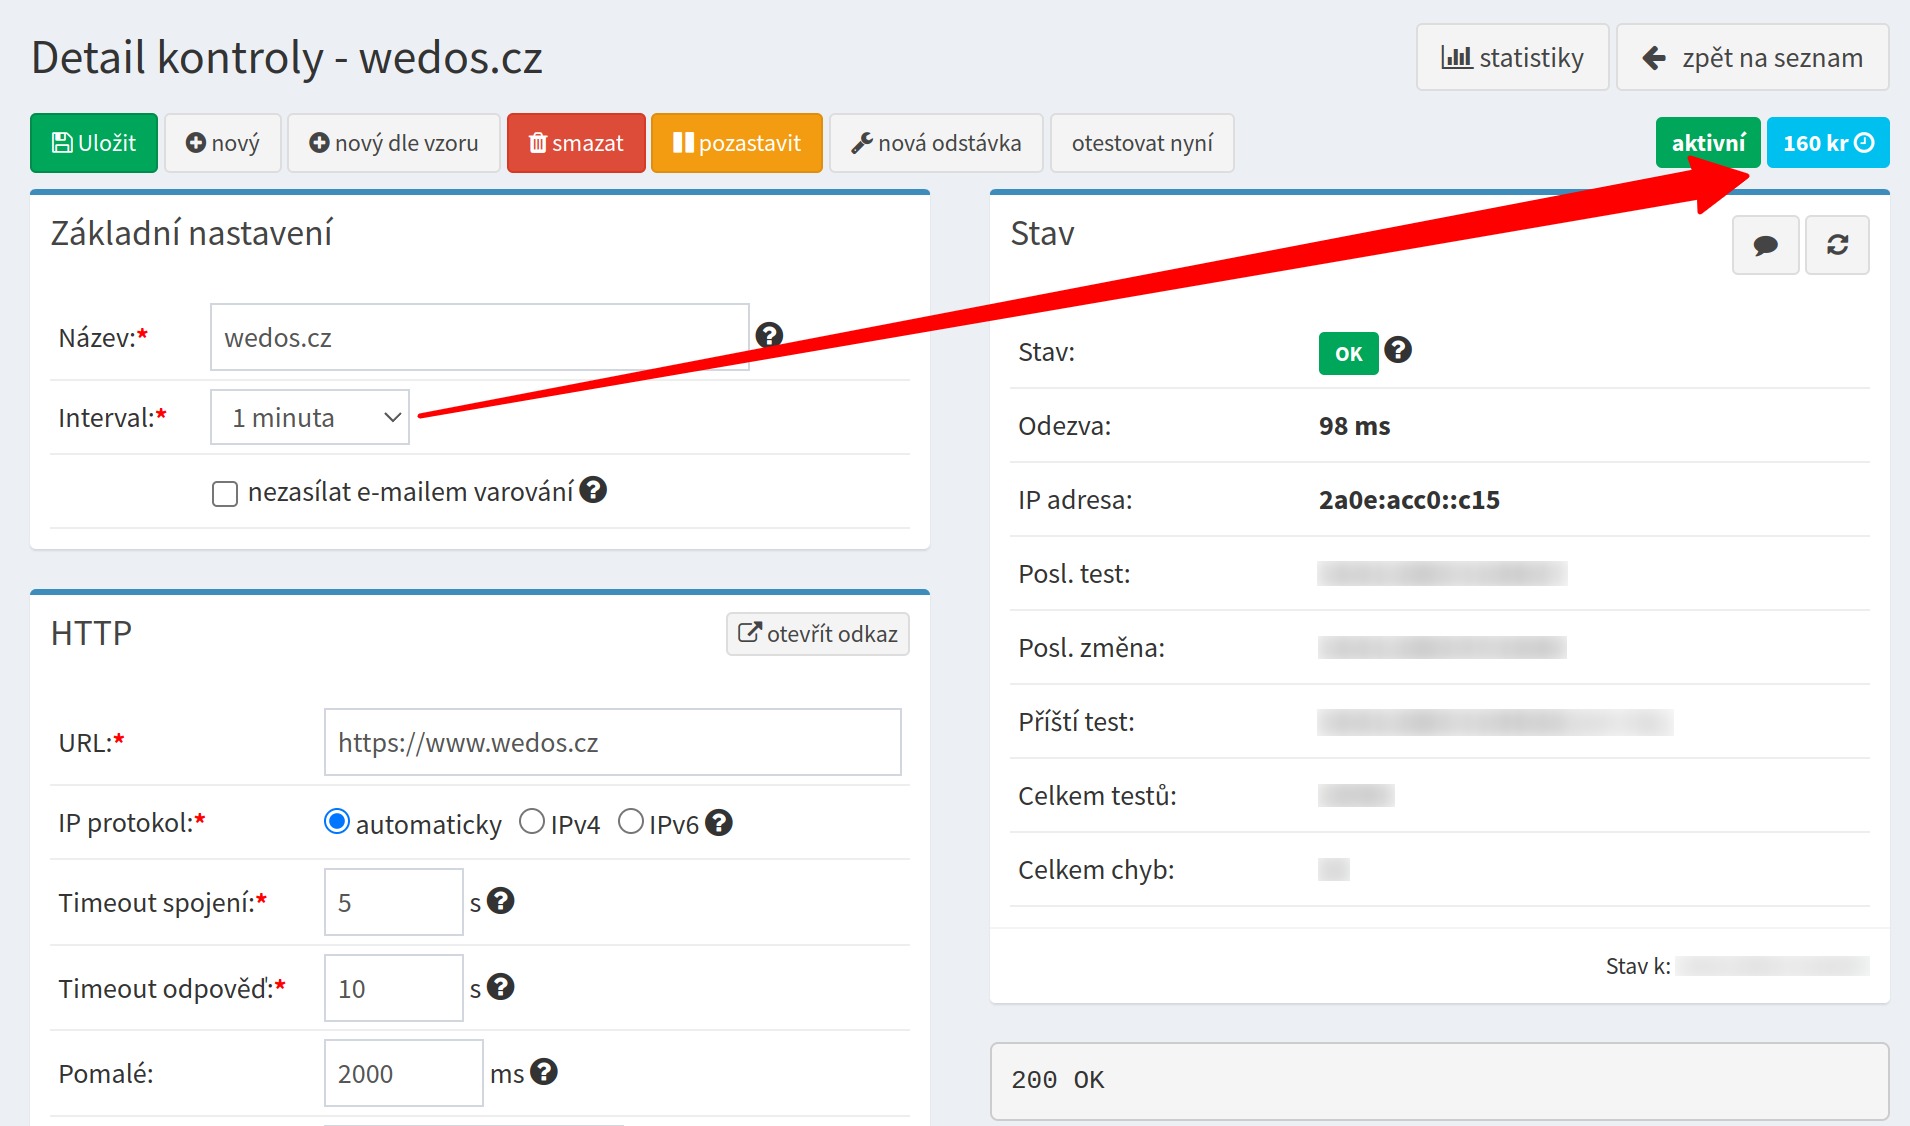Create a new check with nový button
This screenshot has width=1910, height=1126.
(x=223, y=143)
